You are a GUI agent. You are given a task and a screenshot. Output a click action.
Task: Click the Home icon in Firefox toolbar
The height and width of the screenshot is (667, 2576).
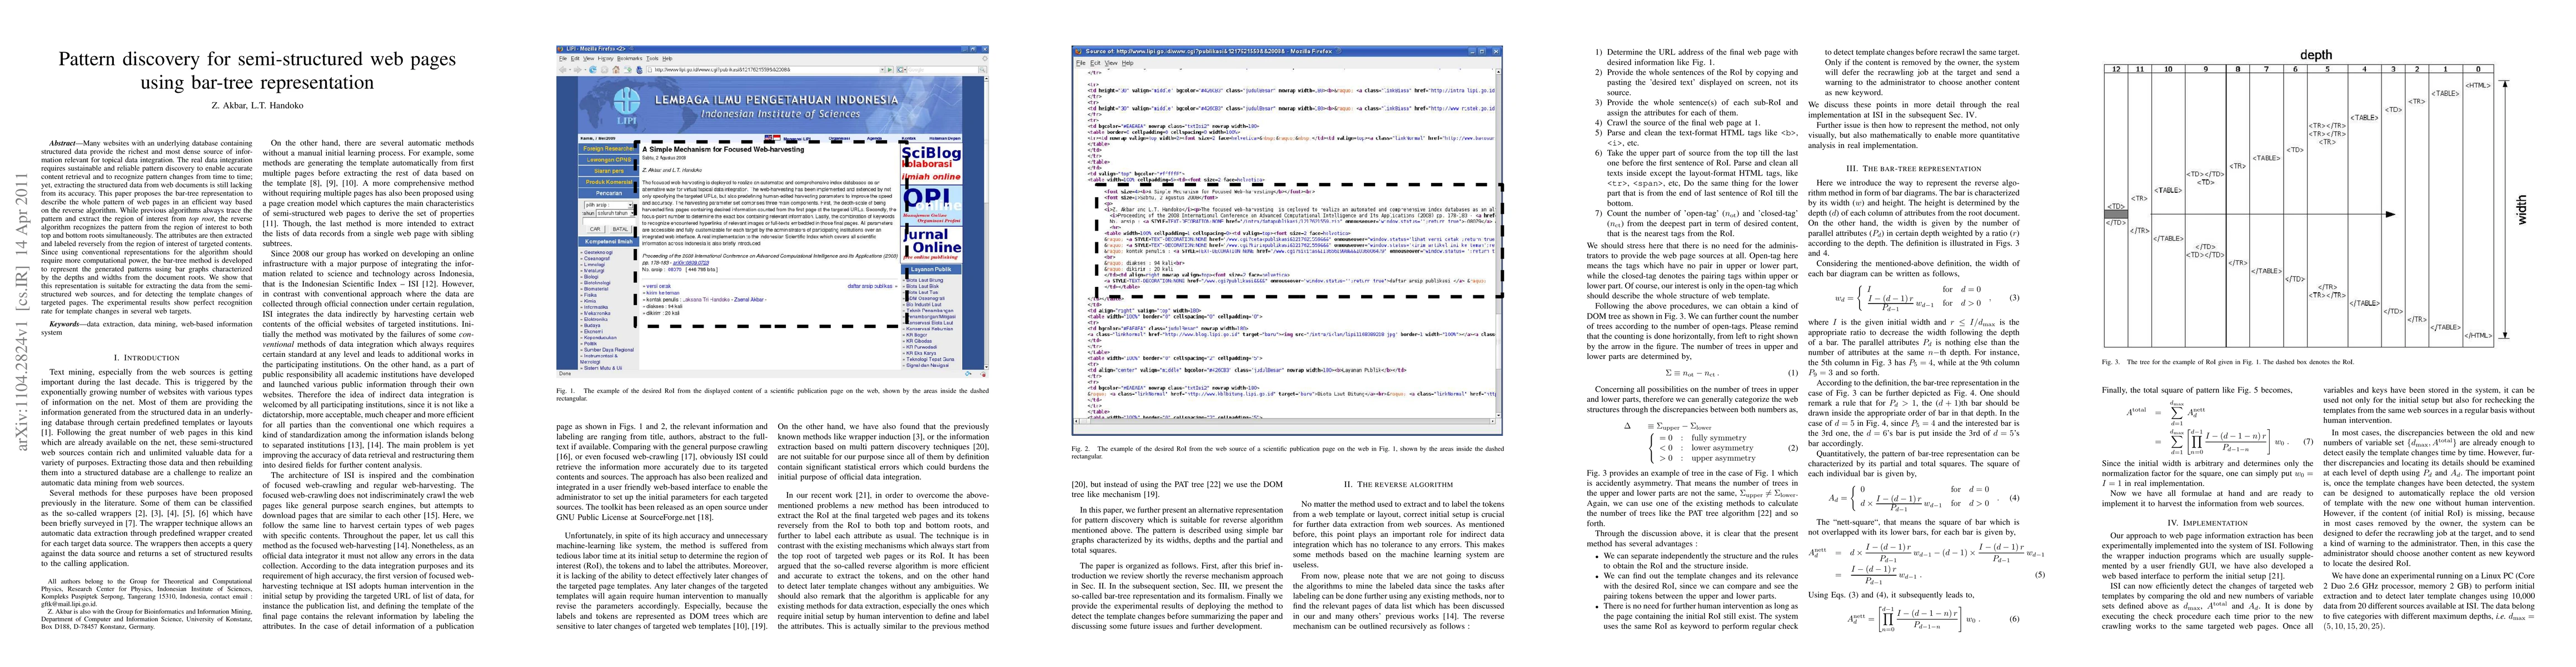pyautogui.click(x=616, y=70)
